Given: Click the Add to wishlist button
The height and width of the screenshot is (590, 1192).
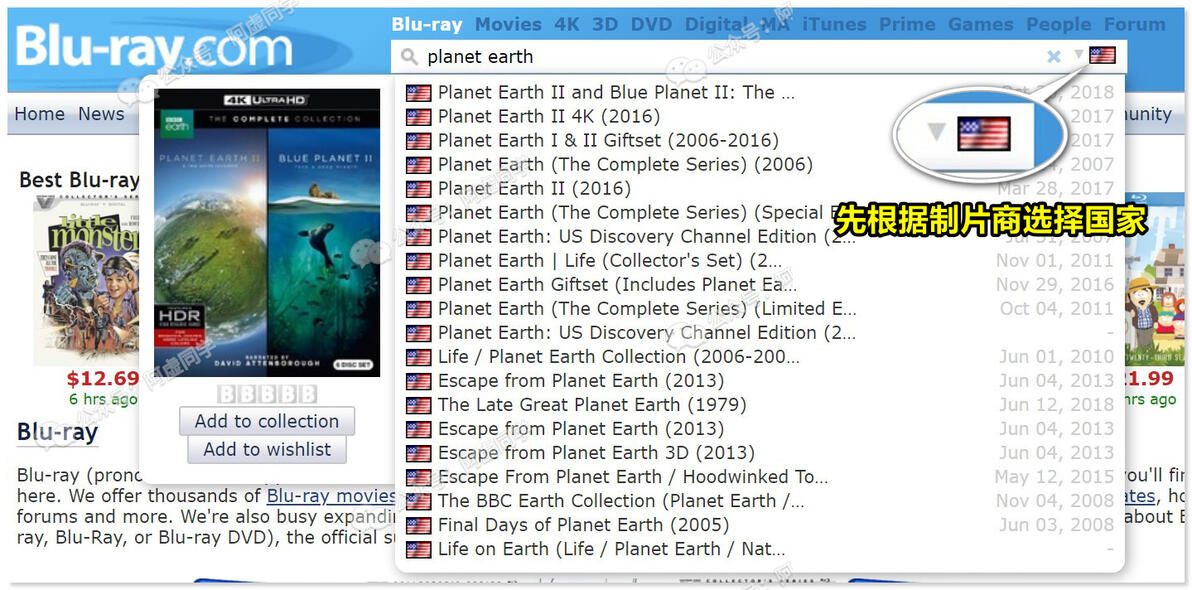Looking at the screenshot, I should [x=267, y=449].
